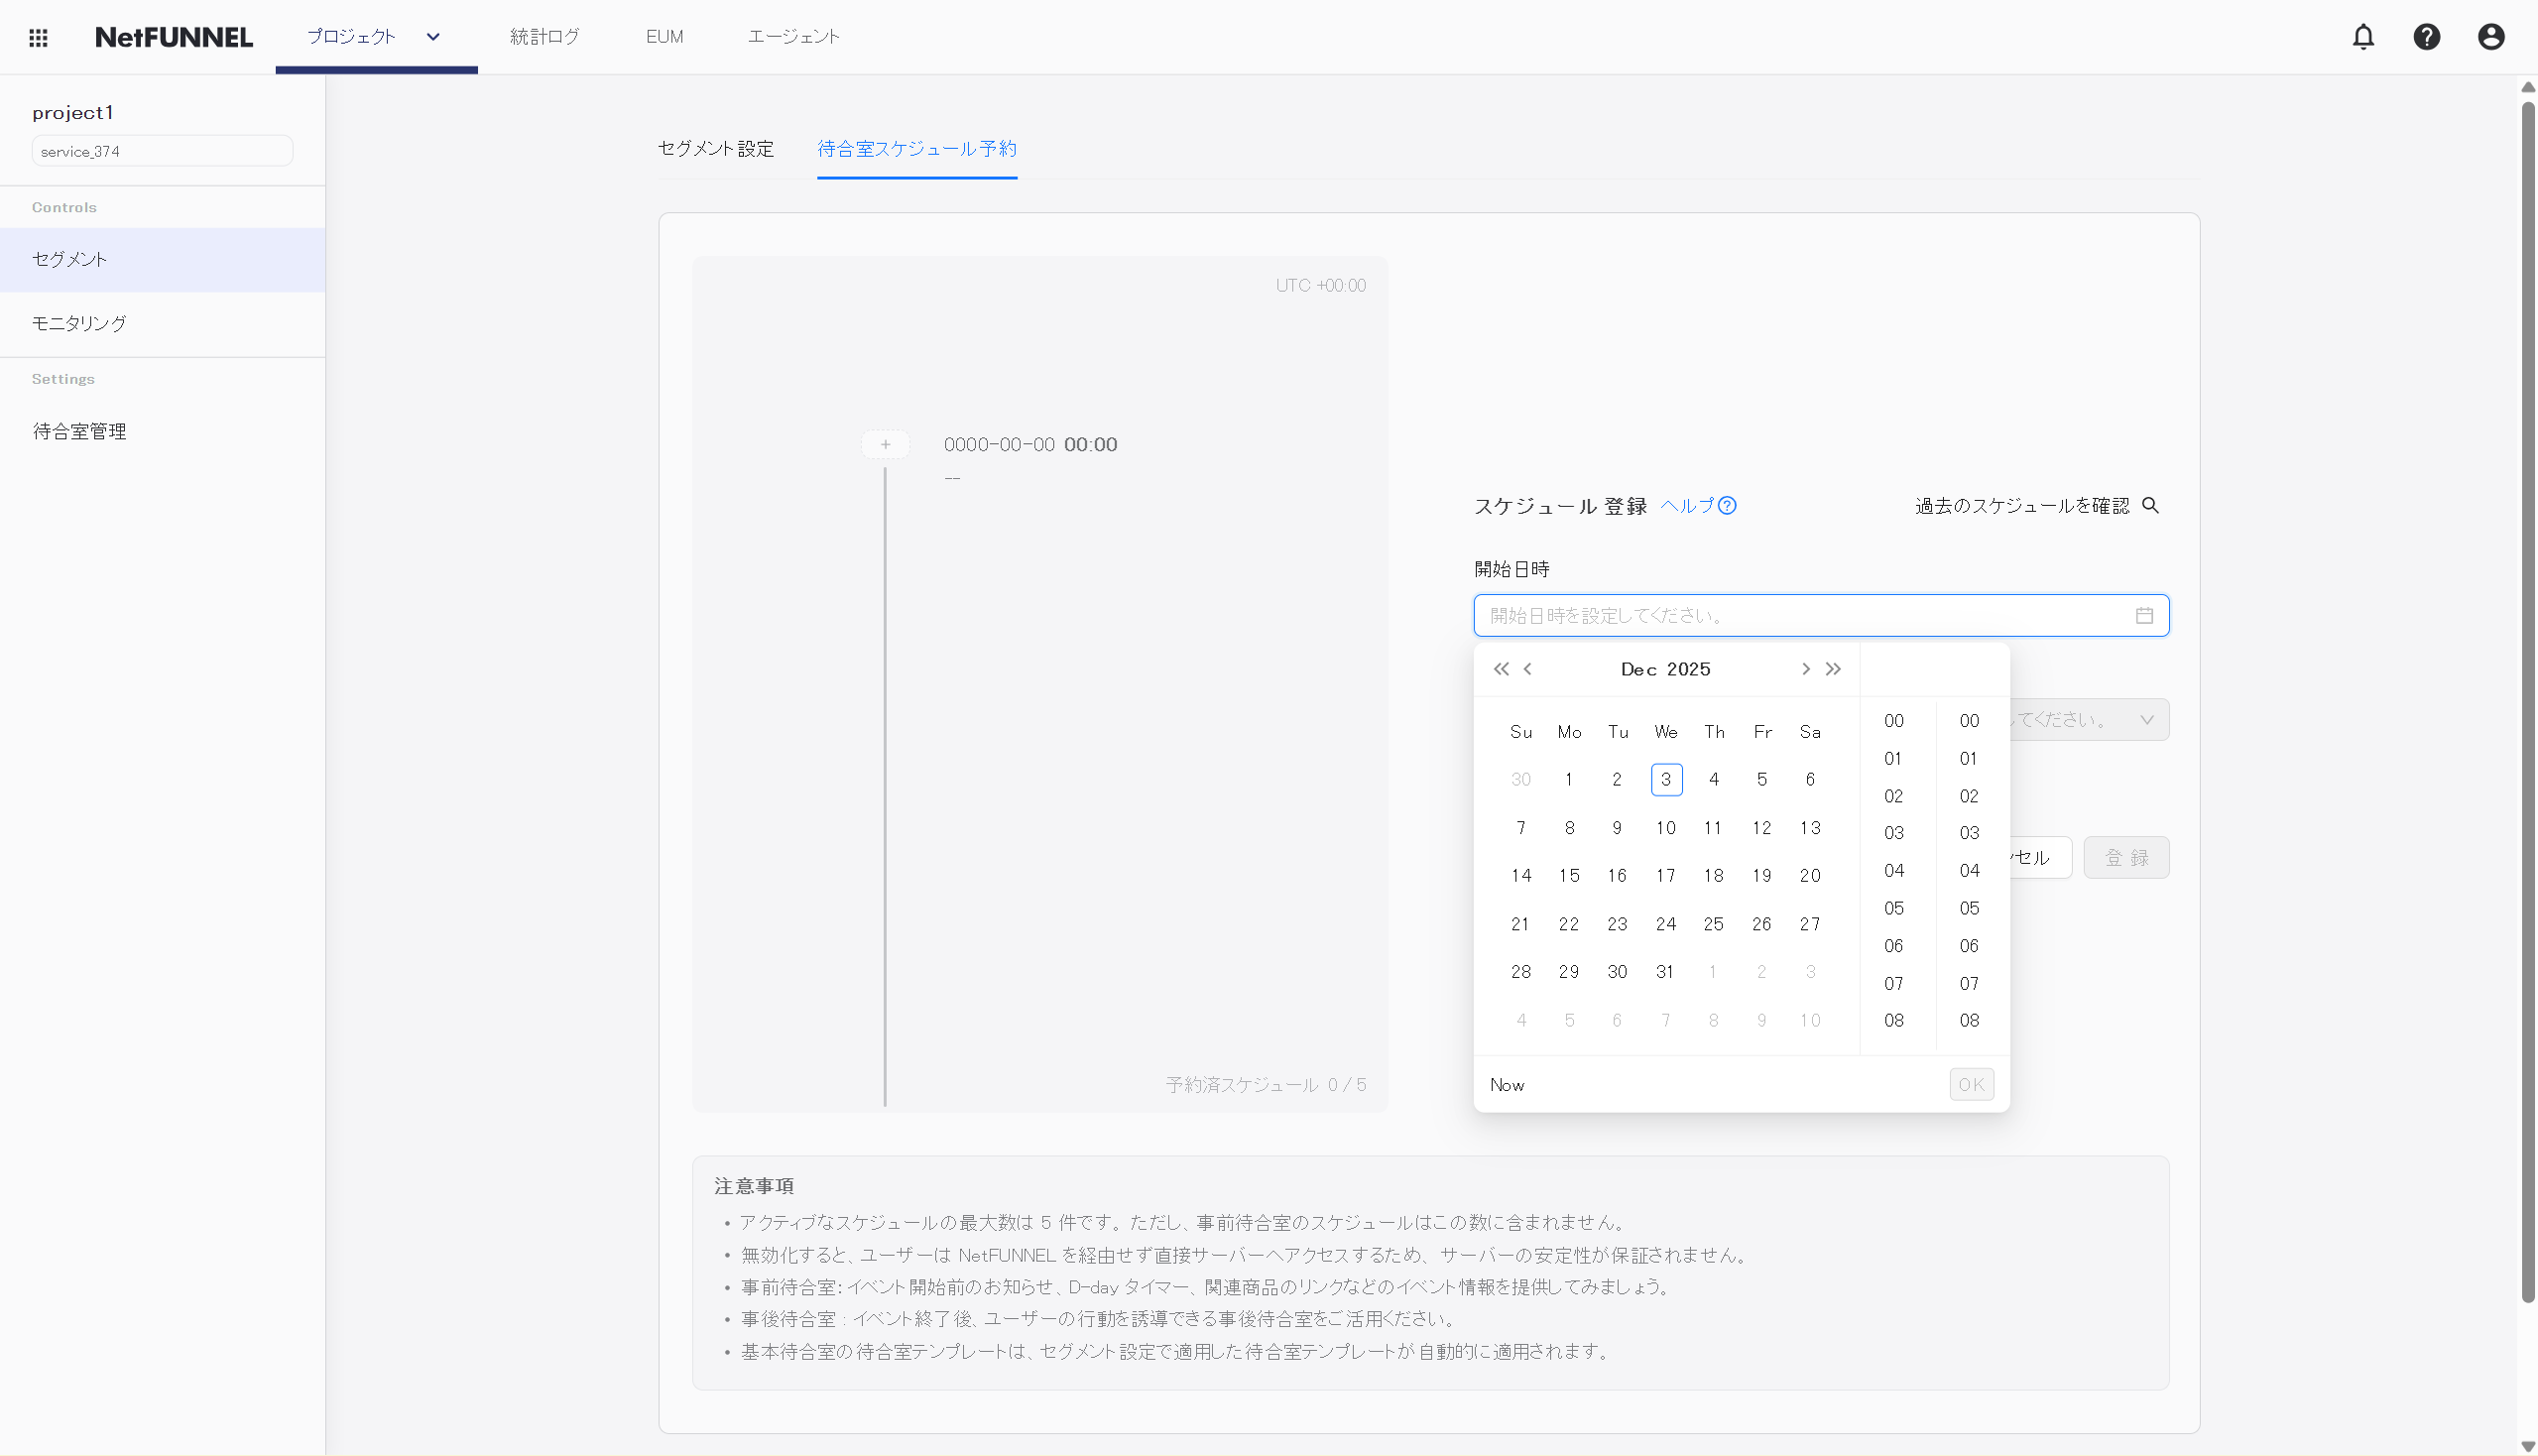Screen dimensions: 2538x1456
Task: Jump to next year with double-right arrow
Action: coord(1833,669)
